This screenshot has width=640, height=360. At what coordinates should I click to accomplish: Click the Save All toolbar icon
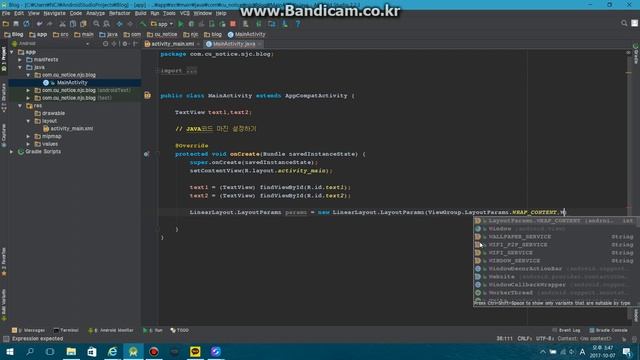pyautogui.click(x=16, y=24)
